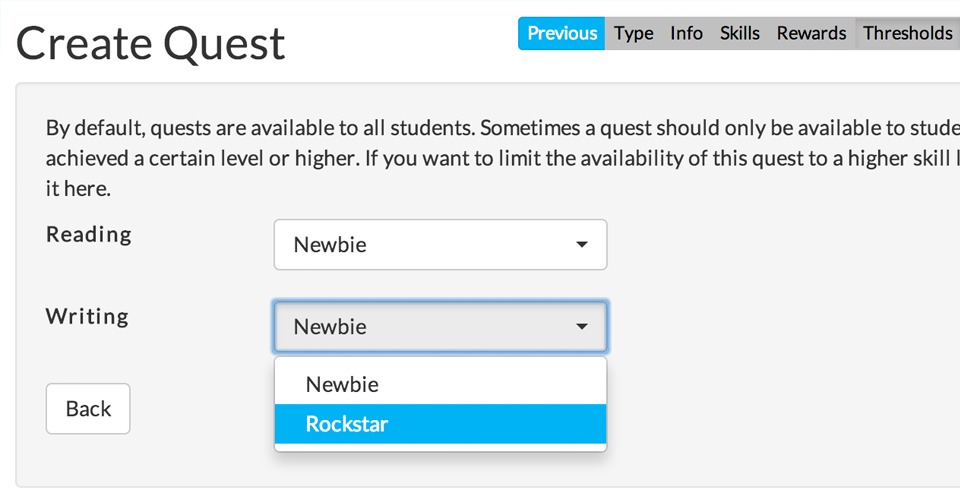Screen dimensions: 960x500
Task: Switch to the Skills step tab
Action: [x=739, y=33]
